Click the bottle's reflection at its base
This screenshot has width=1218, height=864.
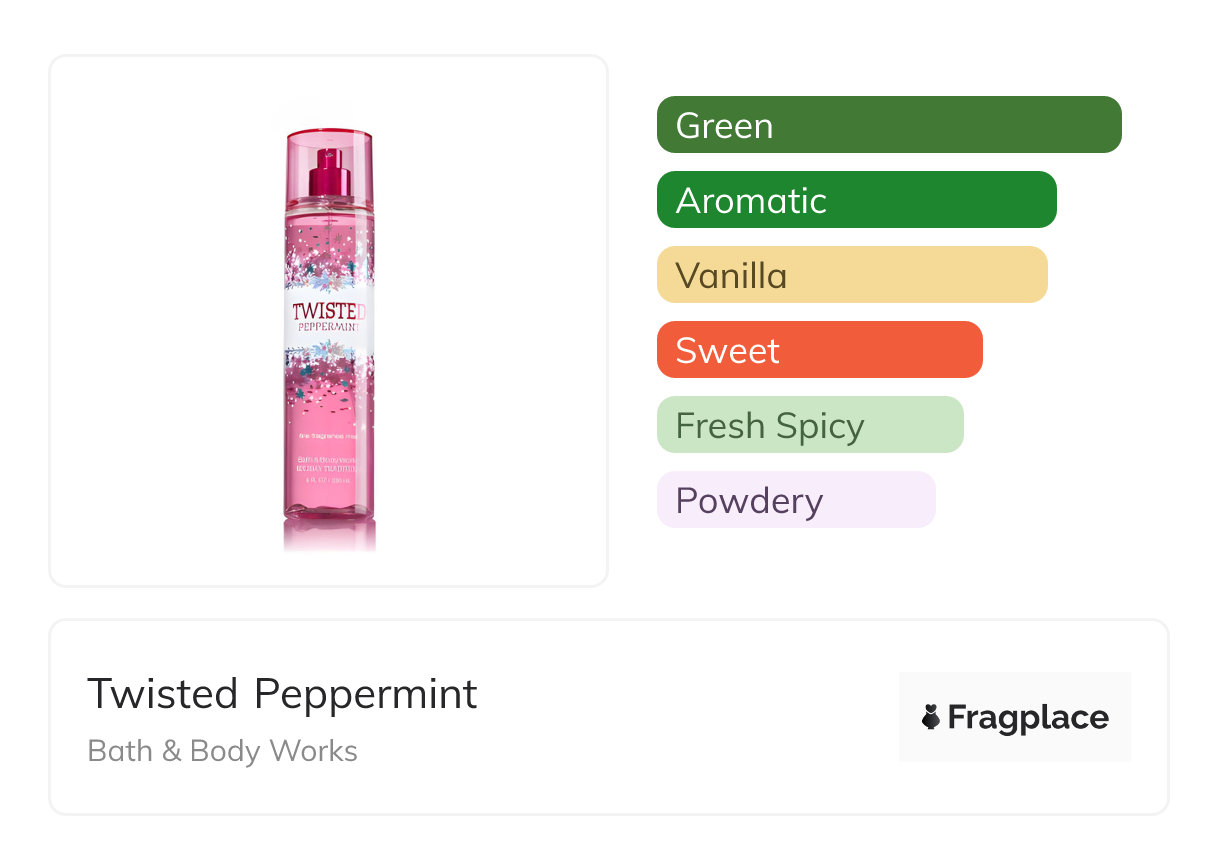tap(329, 537)
